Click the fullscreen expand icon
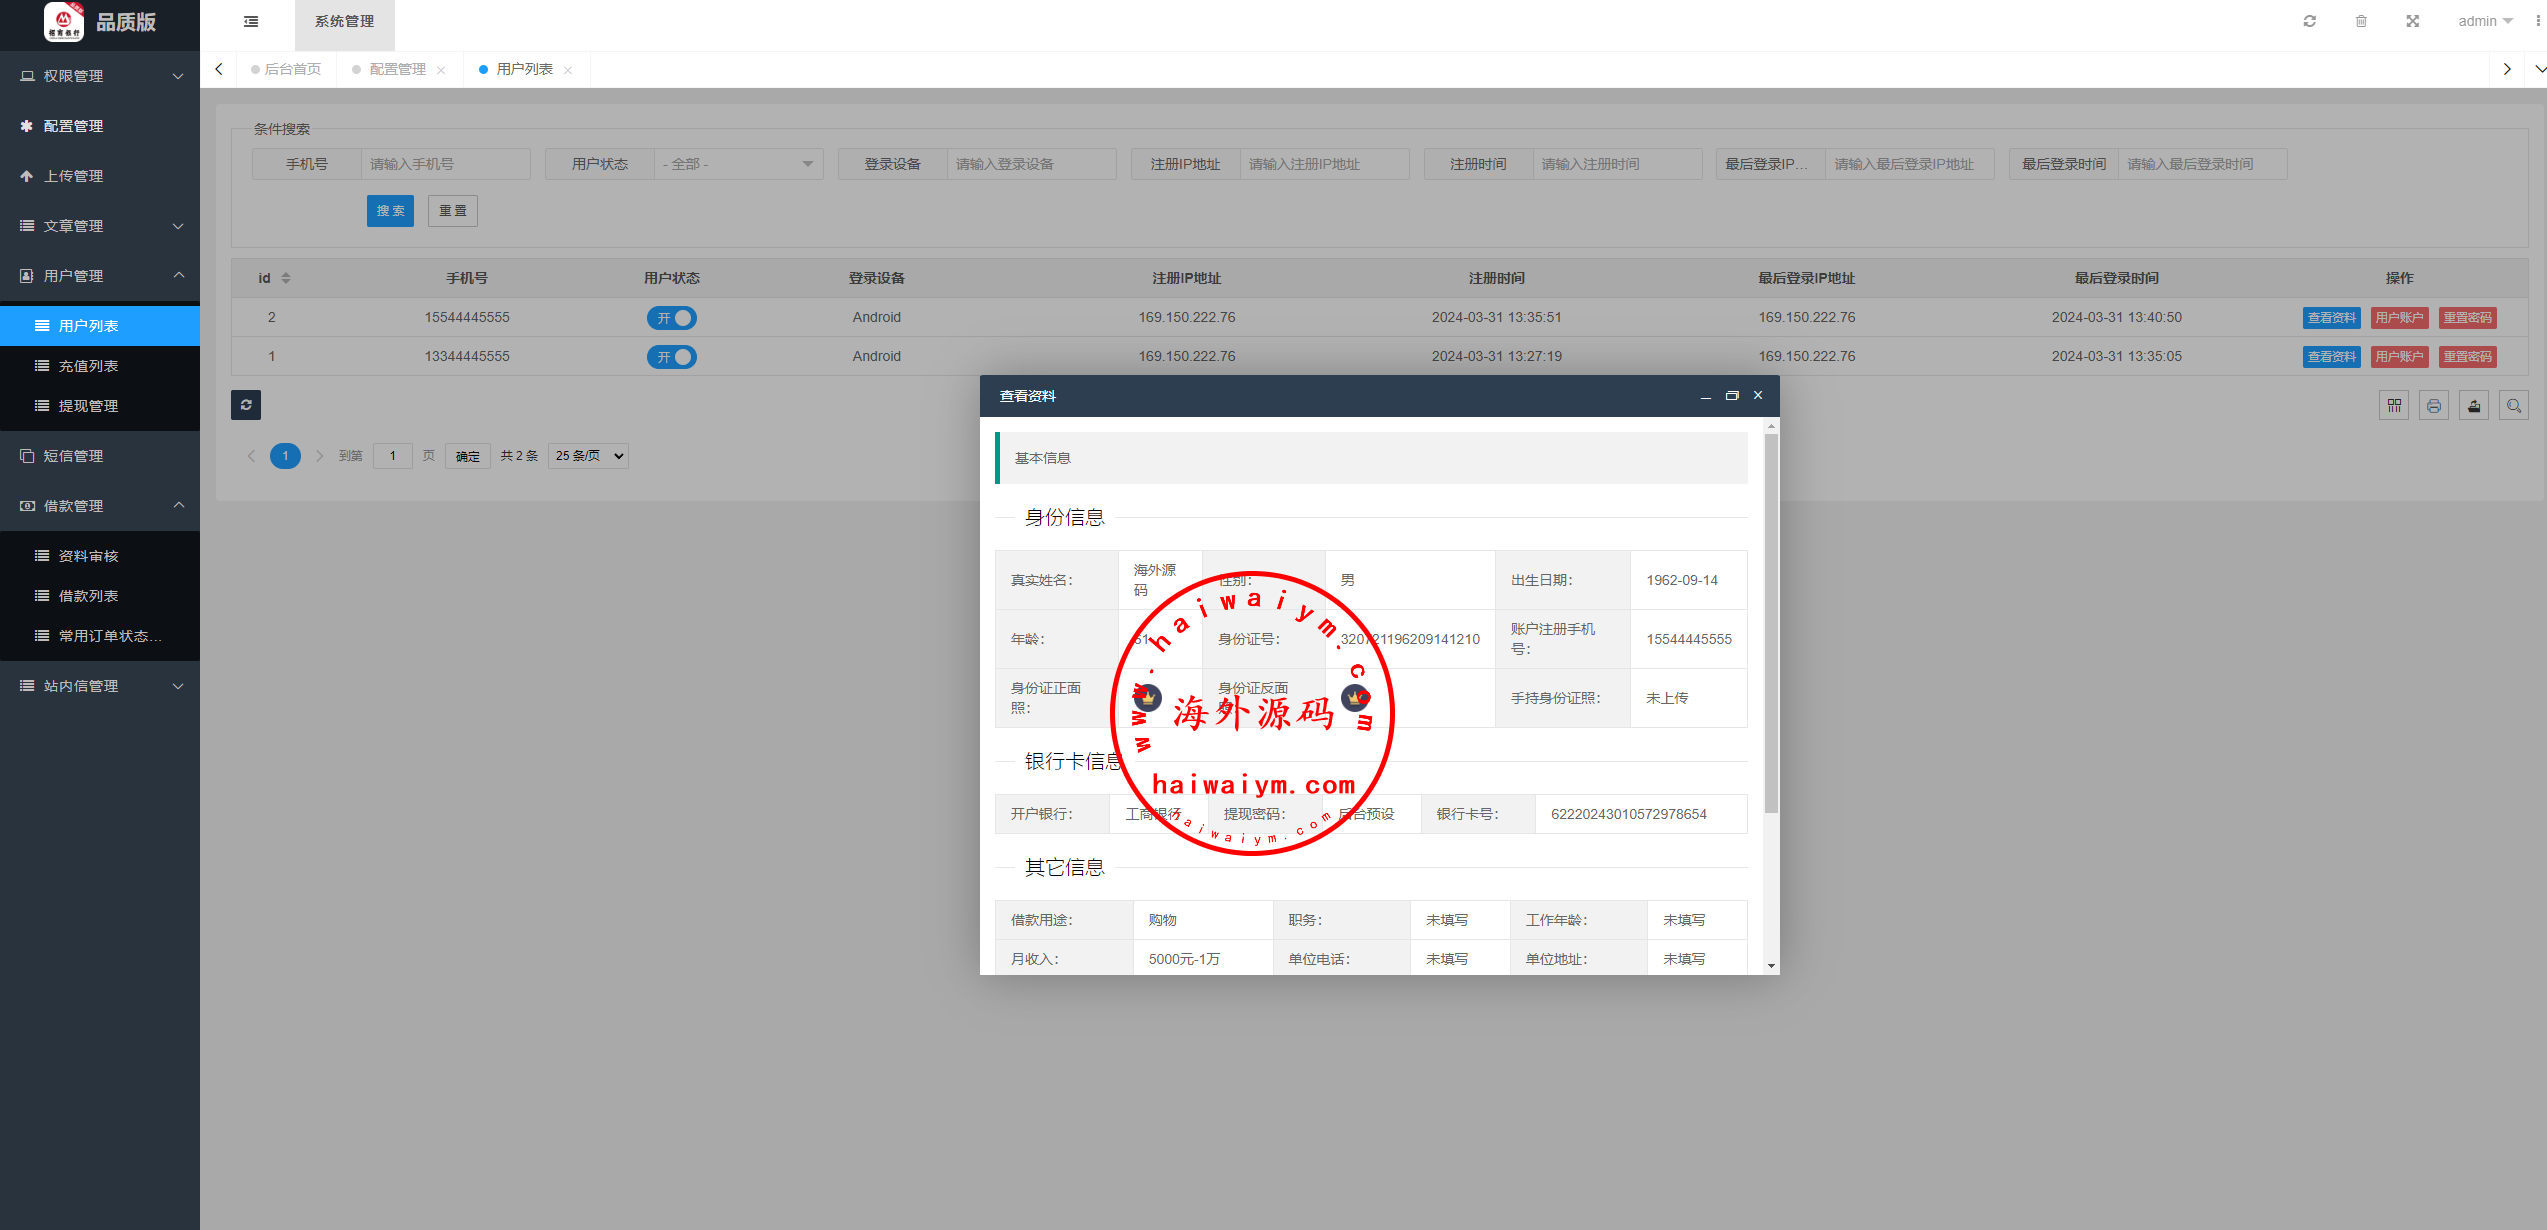 pyautogui.click(x=2412, y=21)
